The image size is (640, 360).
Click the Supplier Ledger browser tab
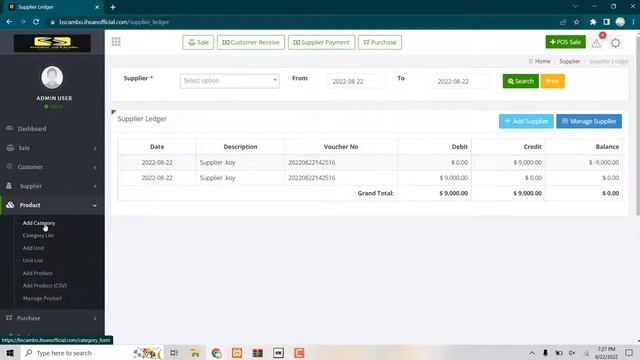point(54,7)
